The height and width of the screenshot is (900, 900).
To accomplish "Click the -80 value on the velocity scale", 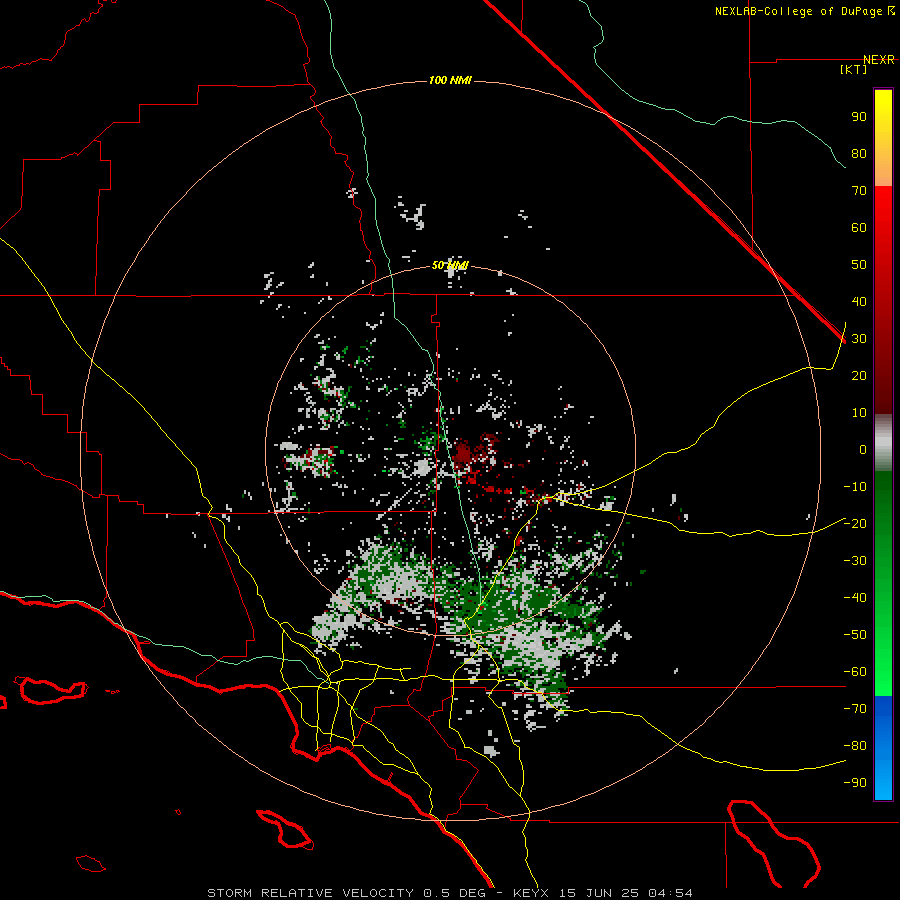I will click(855, 746).
